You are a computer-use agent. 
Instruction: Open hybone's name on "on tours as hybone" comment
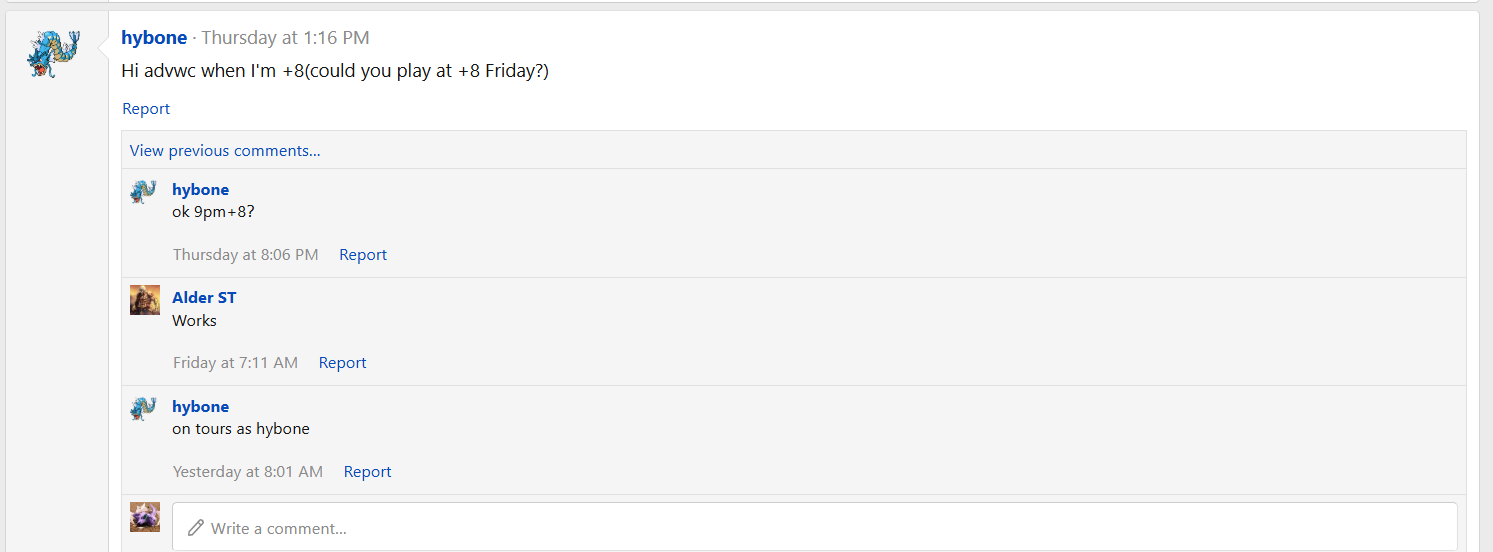tap(200, 407)
